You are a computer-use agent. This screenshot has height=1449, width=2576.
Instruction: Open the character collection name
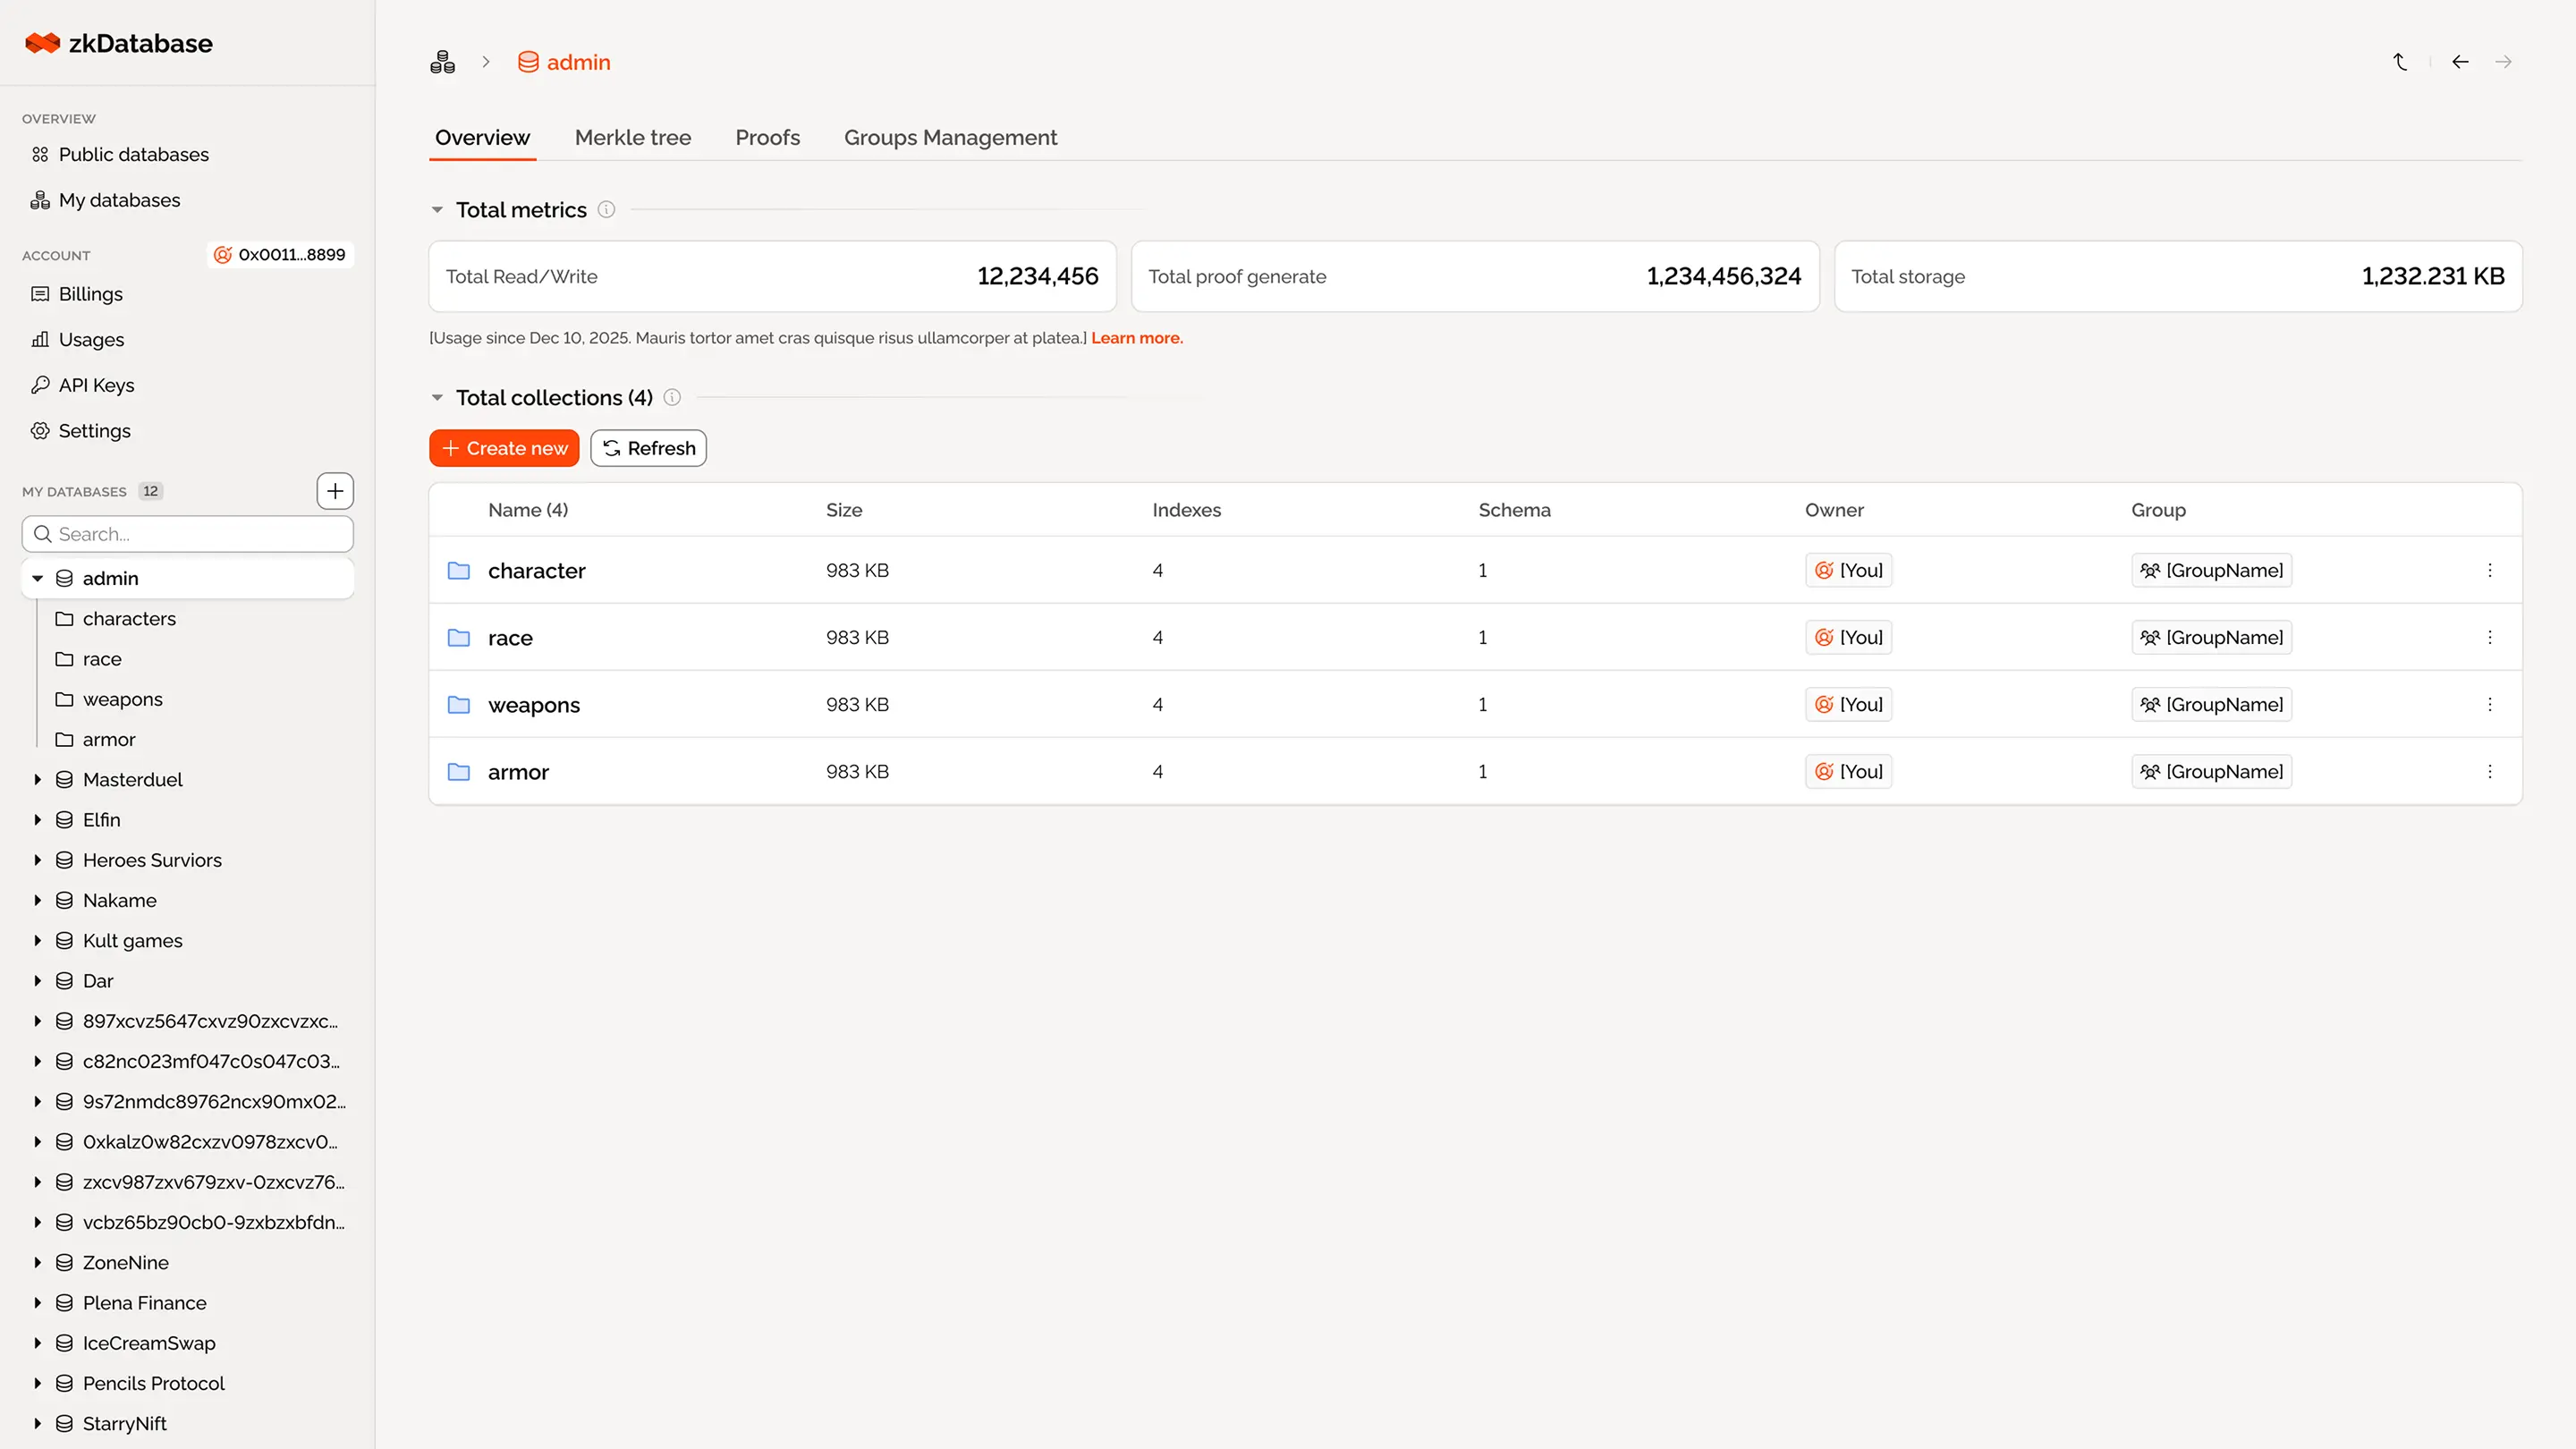coord(537,571)
